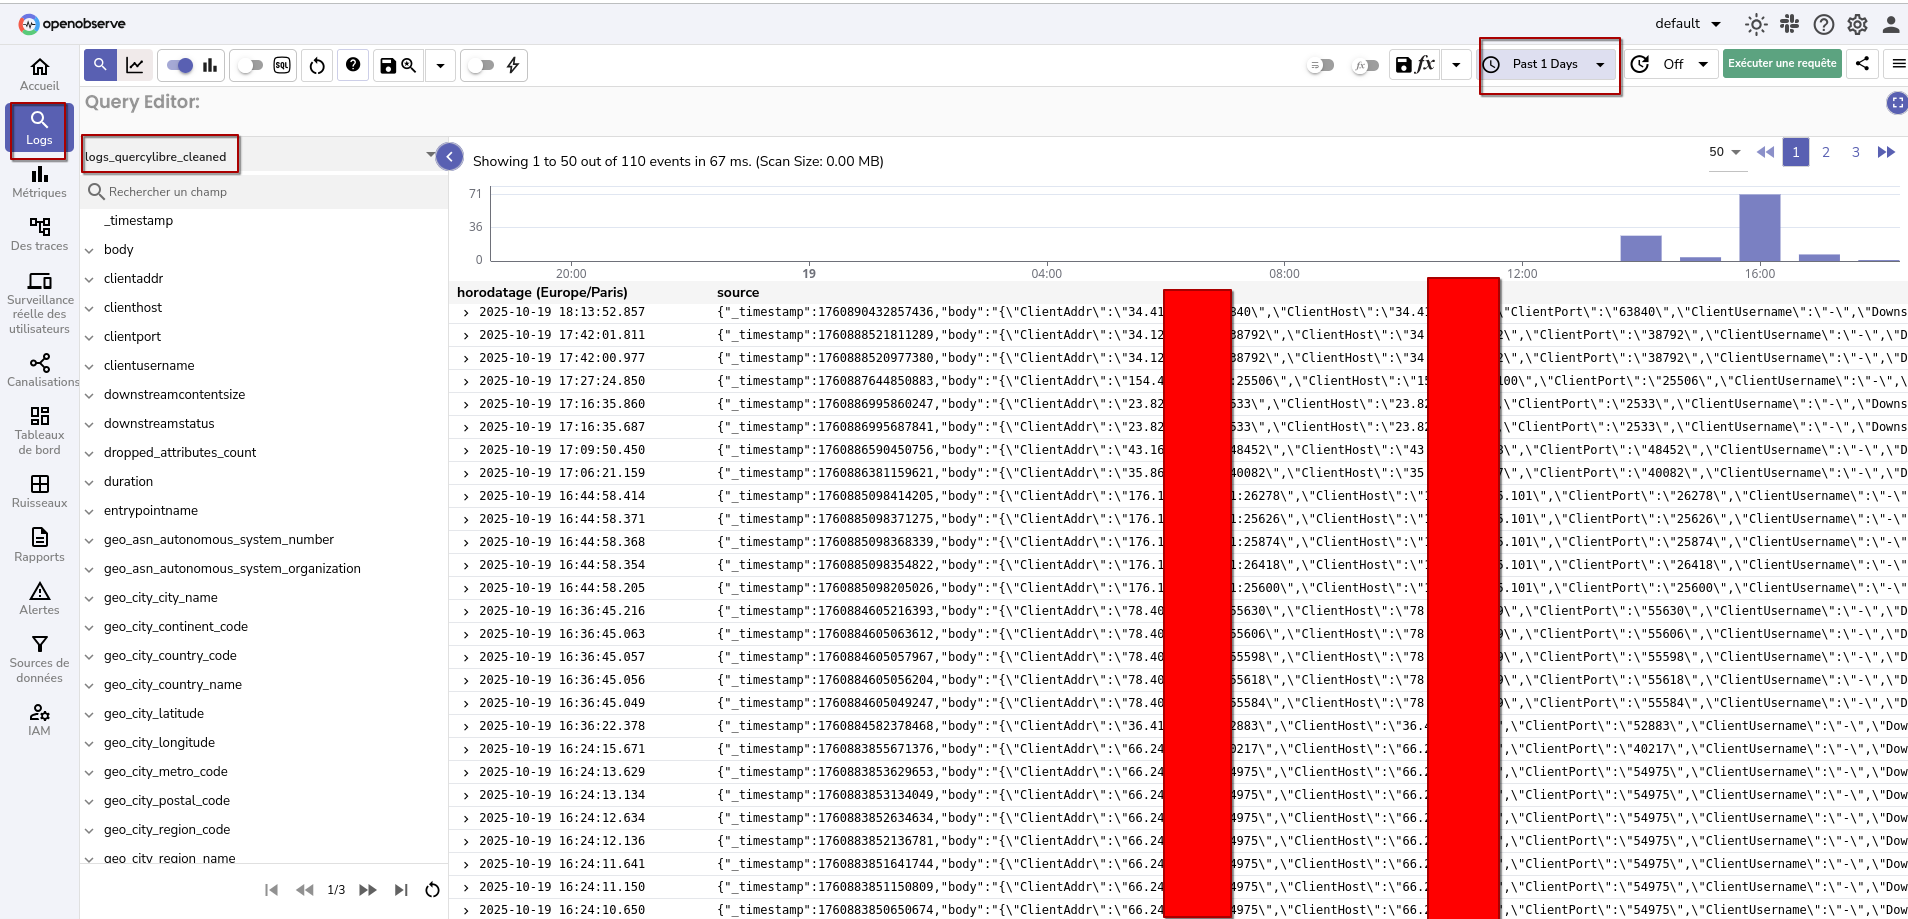The height and width of the screenshot is (919, 1908).
Task: Click the theme switch sun icon
Action: (1756, 24)
